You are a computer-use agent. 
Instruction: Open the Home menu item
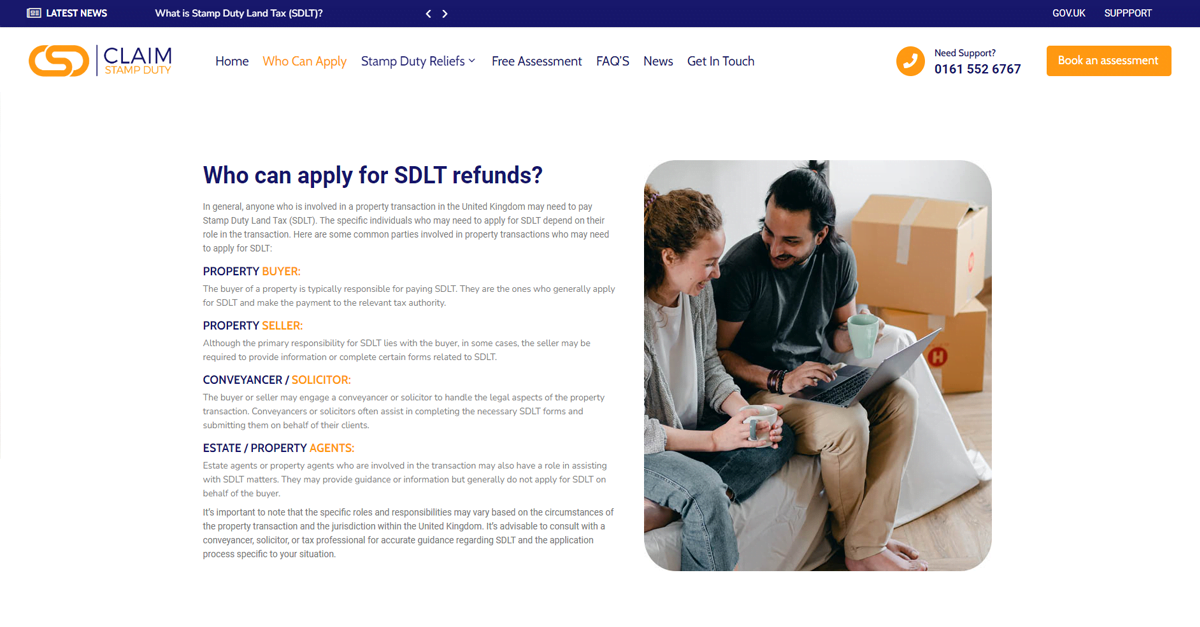(232, 61)
